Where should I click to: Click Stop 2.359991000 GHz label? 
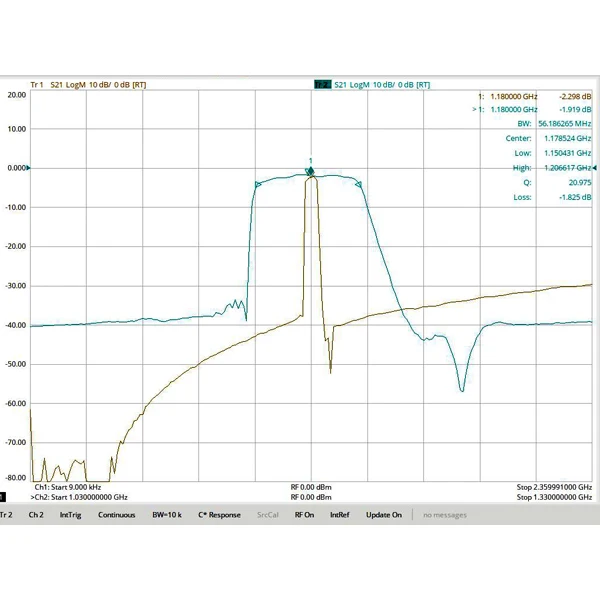(x=554, y=487)
